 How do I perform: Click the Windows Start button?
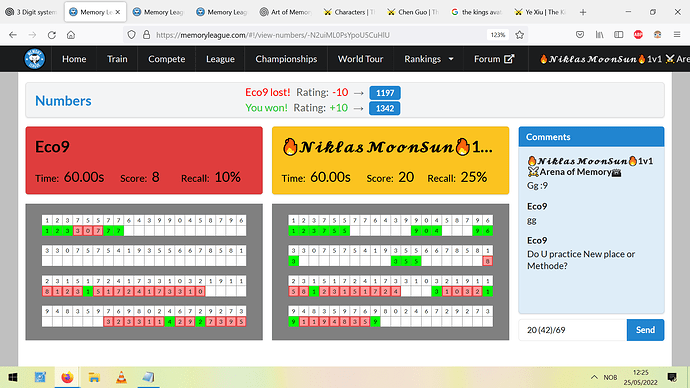(x=13, y=377)
